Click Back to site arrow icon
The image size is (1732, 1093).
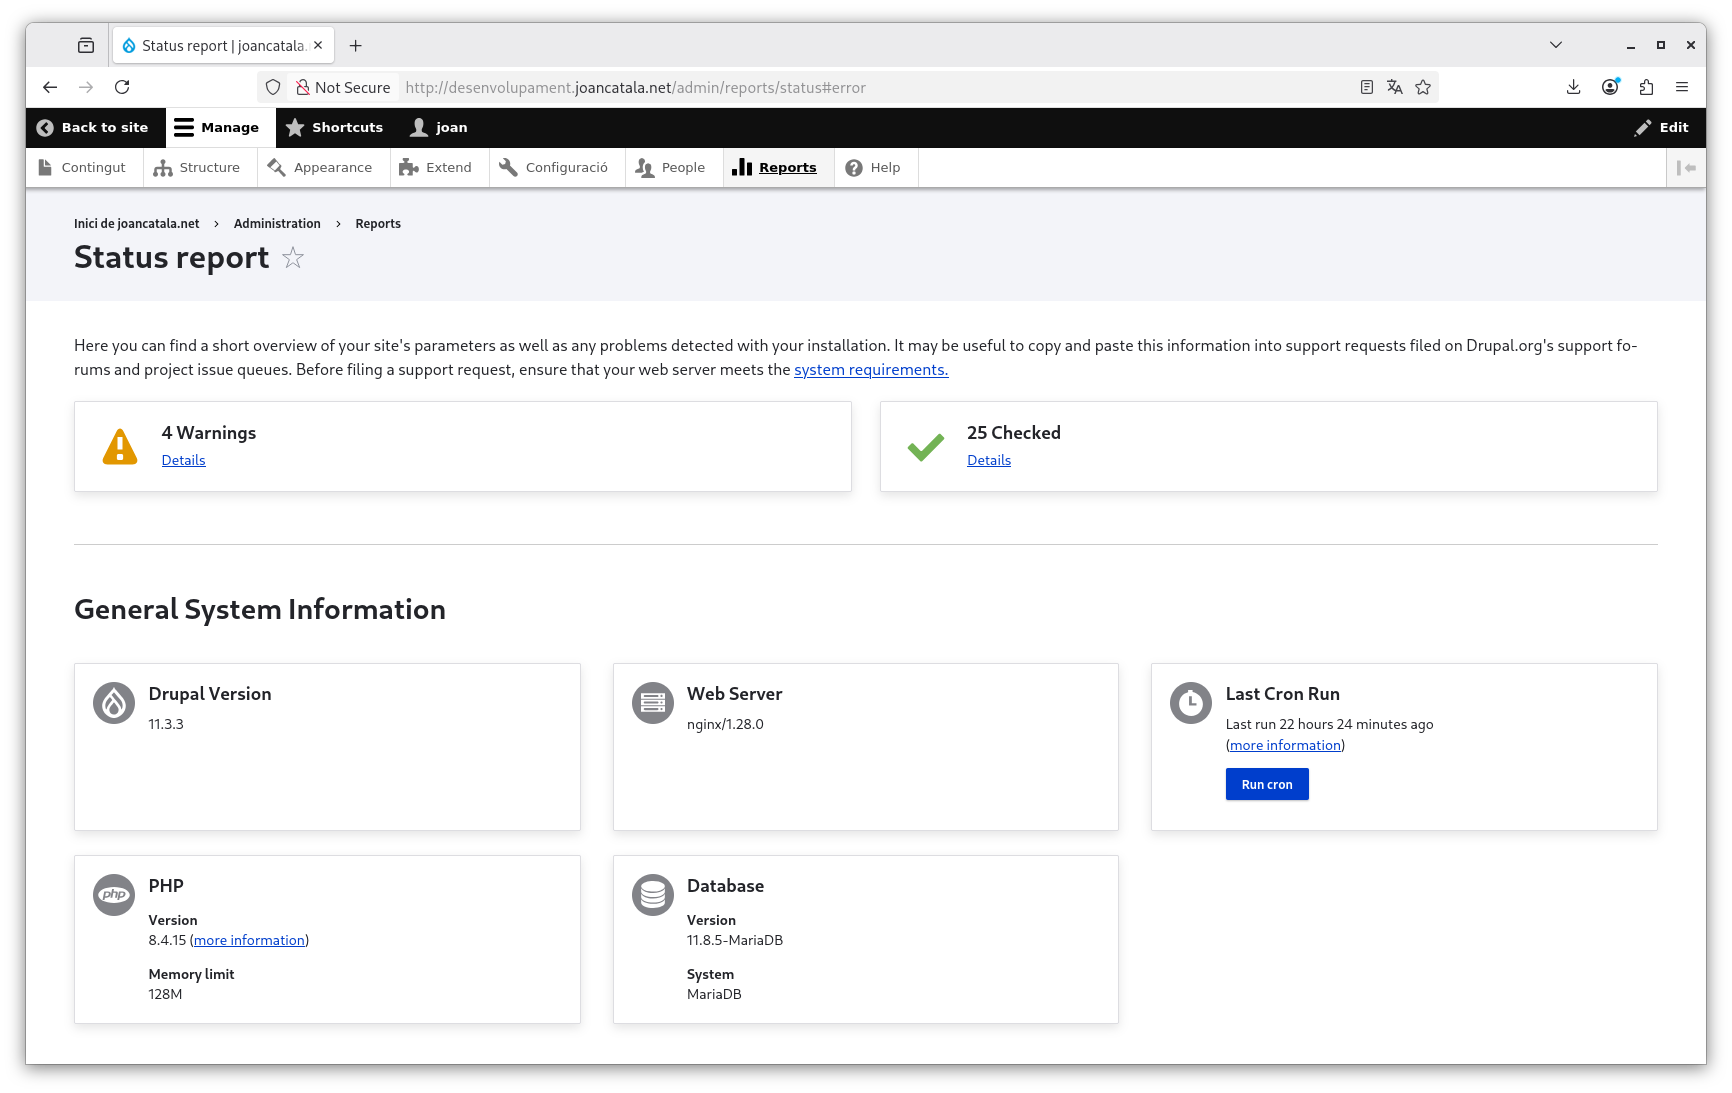(44, 127)
